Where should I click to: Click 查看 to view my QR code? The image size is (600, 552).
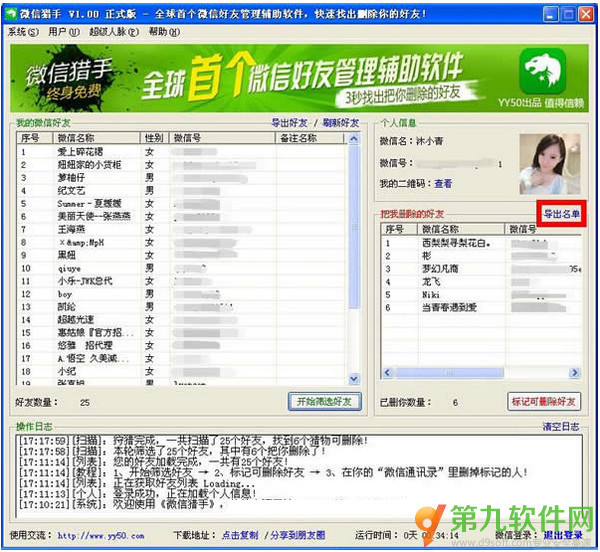[x=443, y=184]
